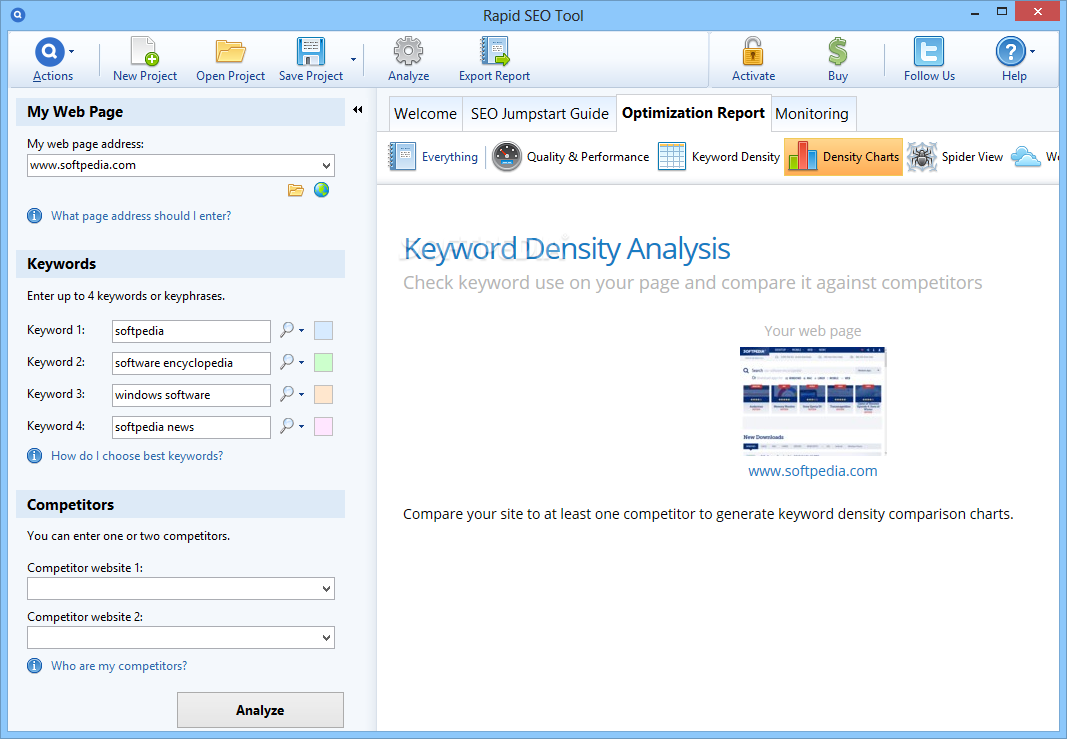The image size is (1067, 739).
Task: Open the Help question mark icon
Action: click(1011, 51)
